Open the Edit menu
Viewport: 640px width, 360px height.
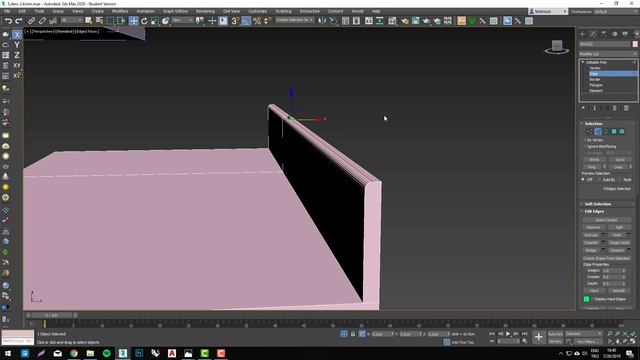click(x=22, y=11)
